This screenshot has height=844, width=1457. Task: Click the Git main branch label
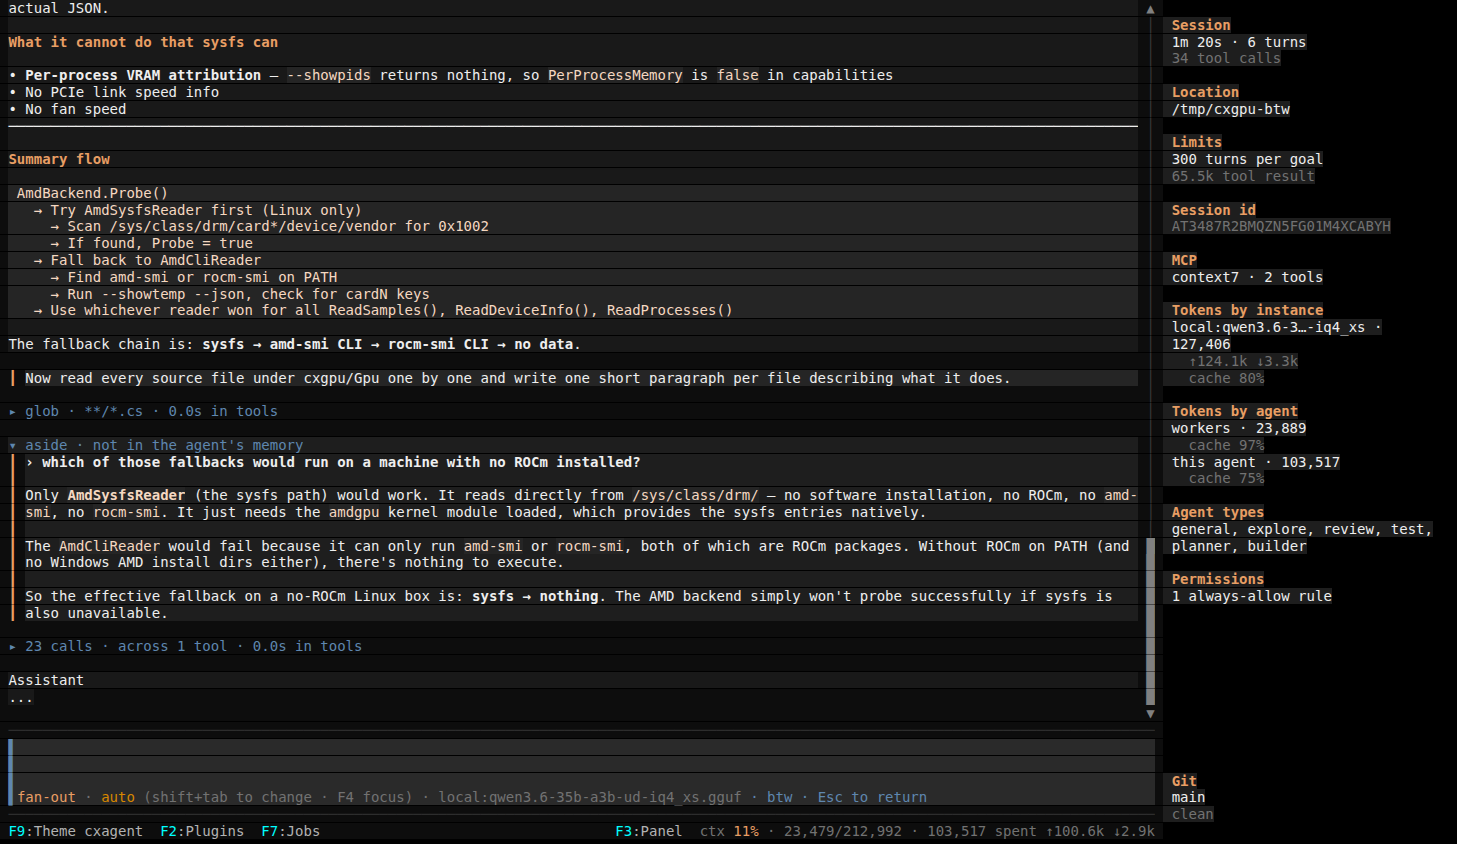(x=1188, y=797)
